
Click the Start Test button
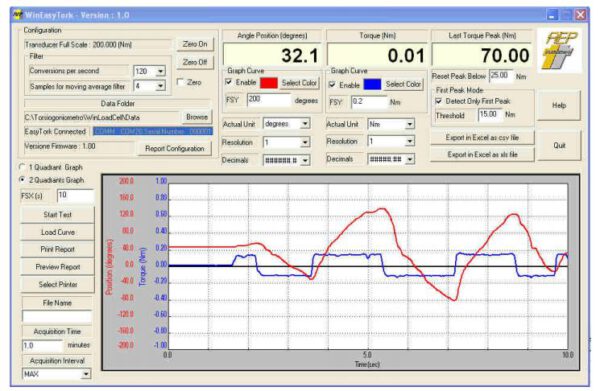coord(57,215)
